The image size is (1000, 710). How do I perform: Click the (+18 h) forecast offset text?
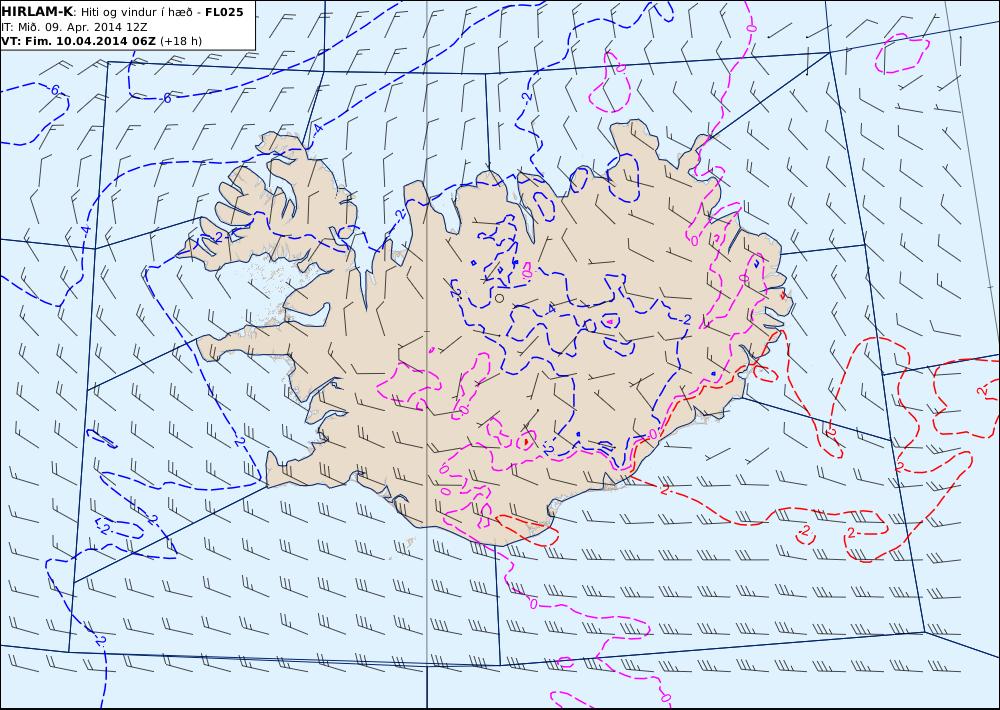click(x=180, y=41)
